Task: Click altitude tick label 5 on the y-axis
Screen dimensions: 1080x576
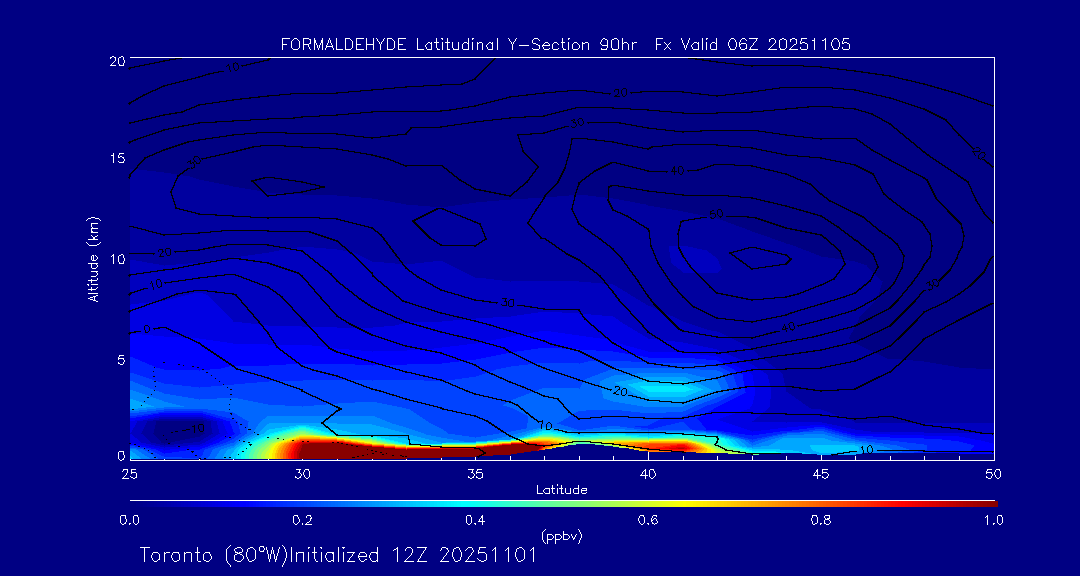Action: tap(119, 358)
